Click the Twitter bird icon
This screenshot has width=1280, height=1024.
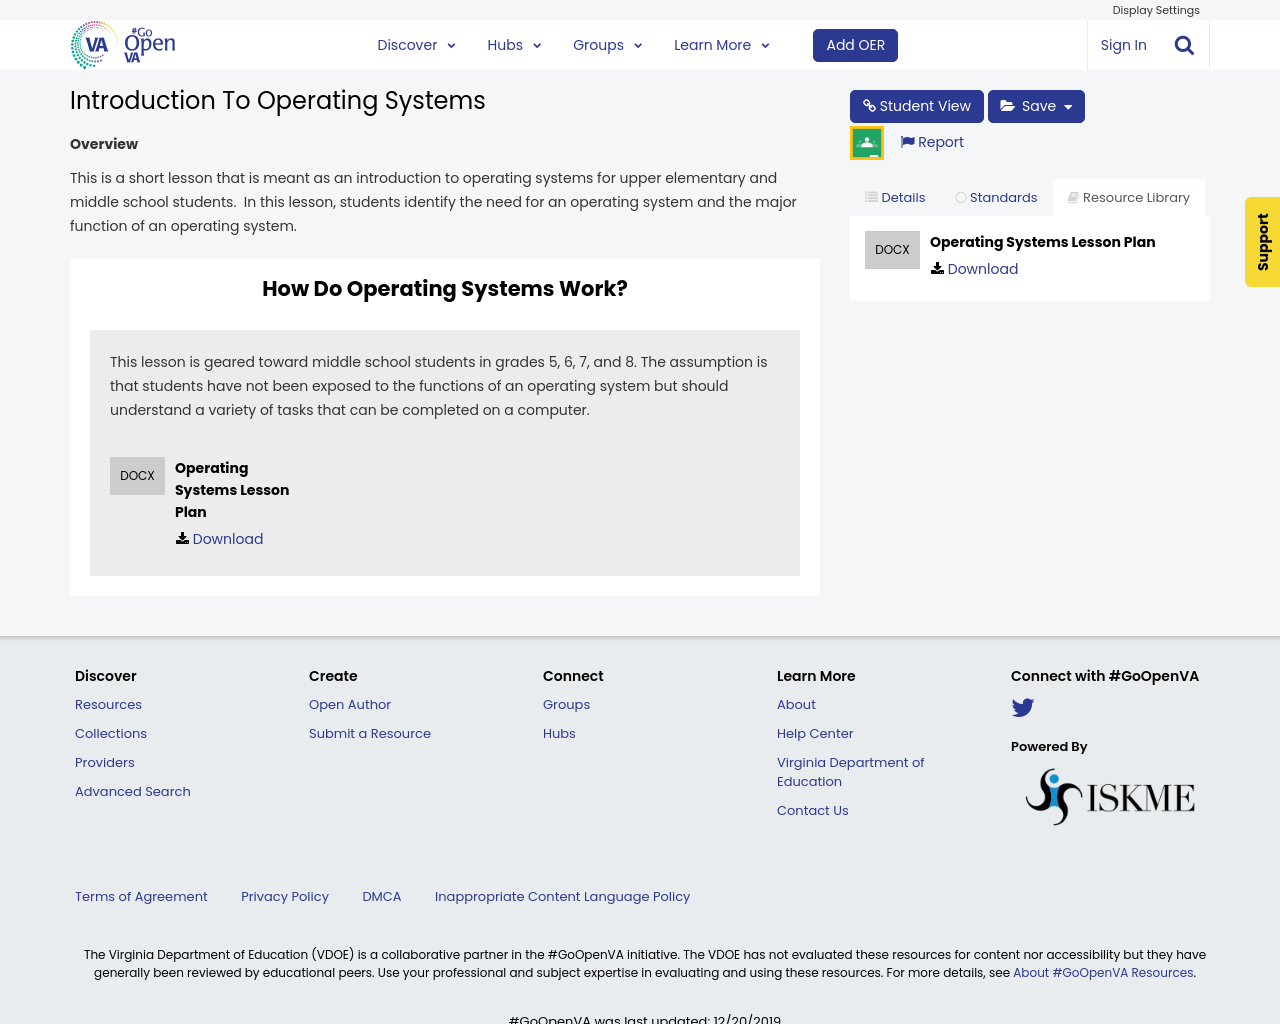pos(1022,708)
